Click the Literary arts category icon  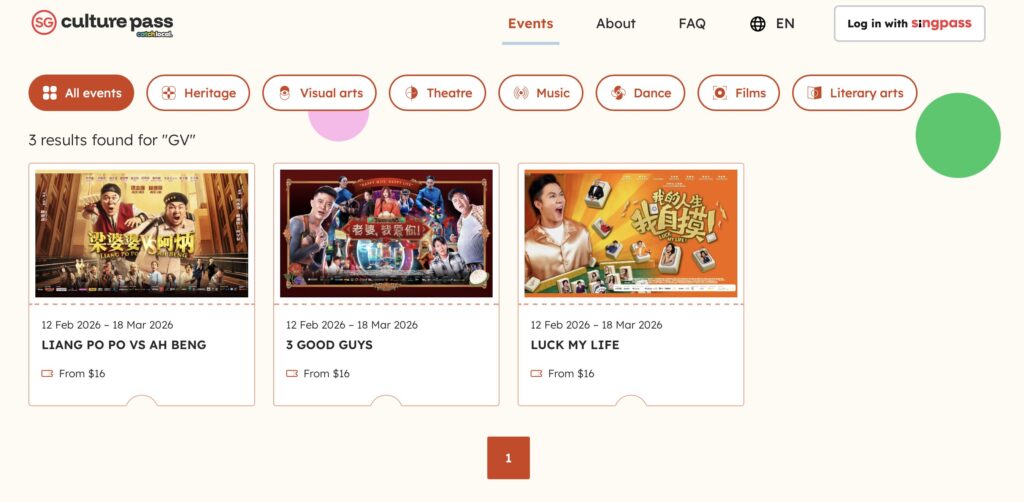[814, 93]
